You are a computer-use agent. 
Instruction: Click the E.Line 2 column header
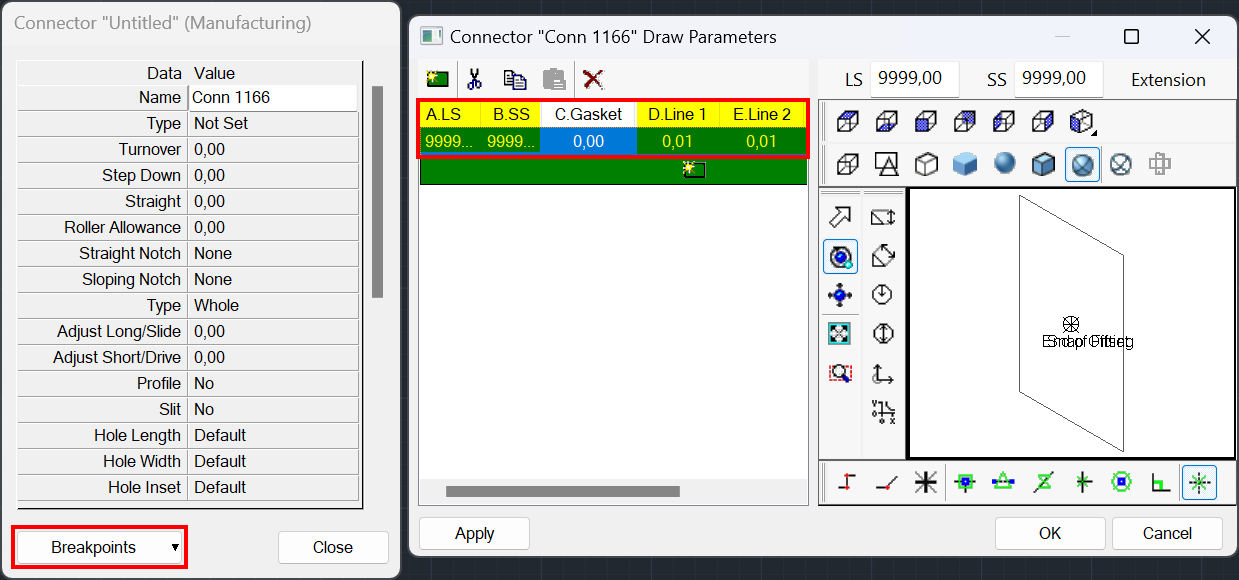(x=762, y=114)
